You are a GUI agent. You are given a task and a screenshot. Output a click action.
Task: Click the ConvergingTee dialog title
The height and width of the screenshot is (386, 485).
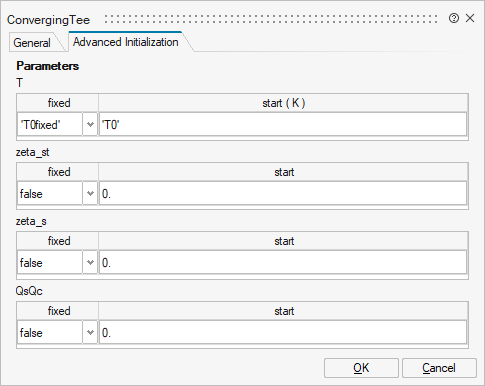(48, 20)
